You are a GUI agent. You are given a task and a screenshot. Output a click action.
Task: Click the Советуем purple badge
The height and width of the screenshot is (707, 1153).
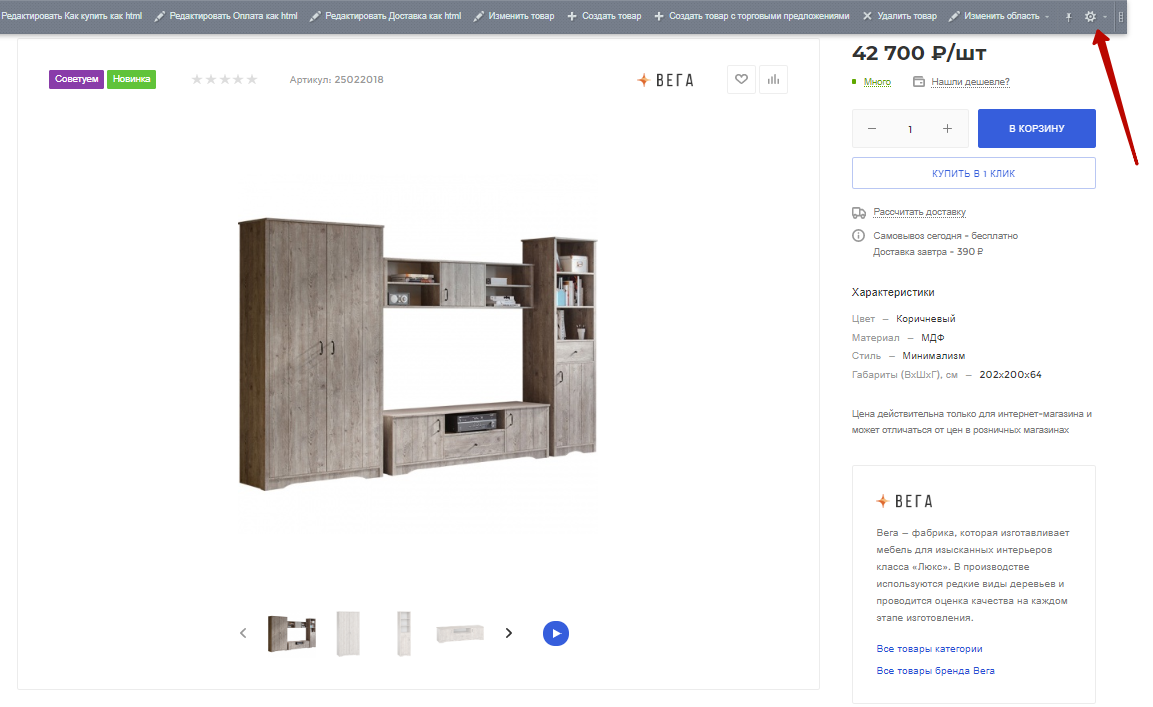(76, 79)
